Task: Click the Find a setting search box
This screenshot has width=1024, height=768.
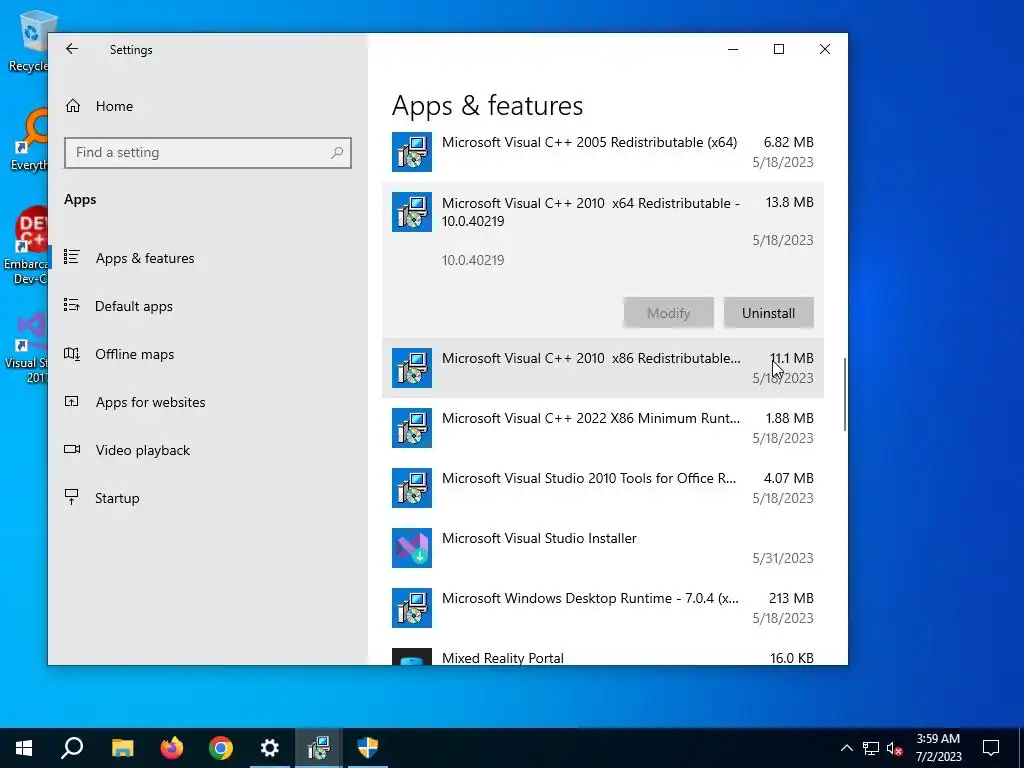Action: (208, 153)
